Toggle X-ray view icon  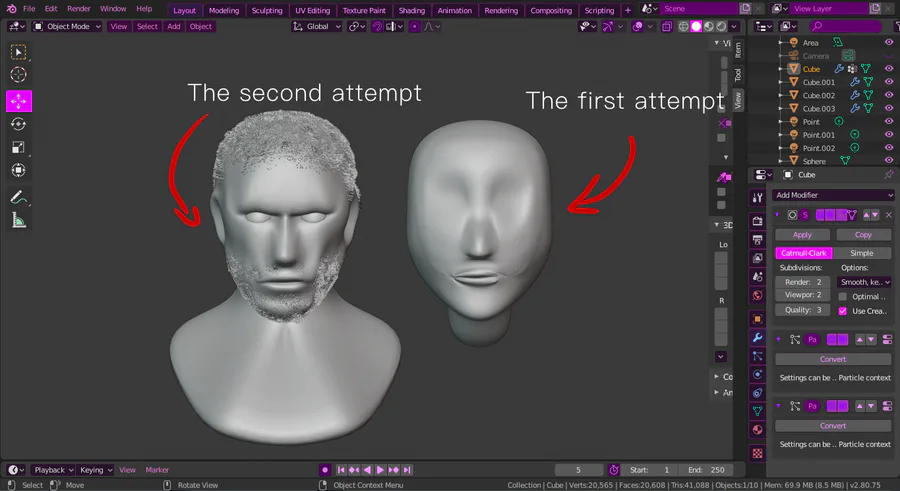coord(666,26)
